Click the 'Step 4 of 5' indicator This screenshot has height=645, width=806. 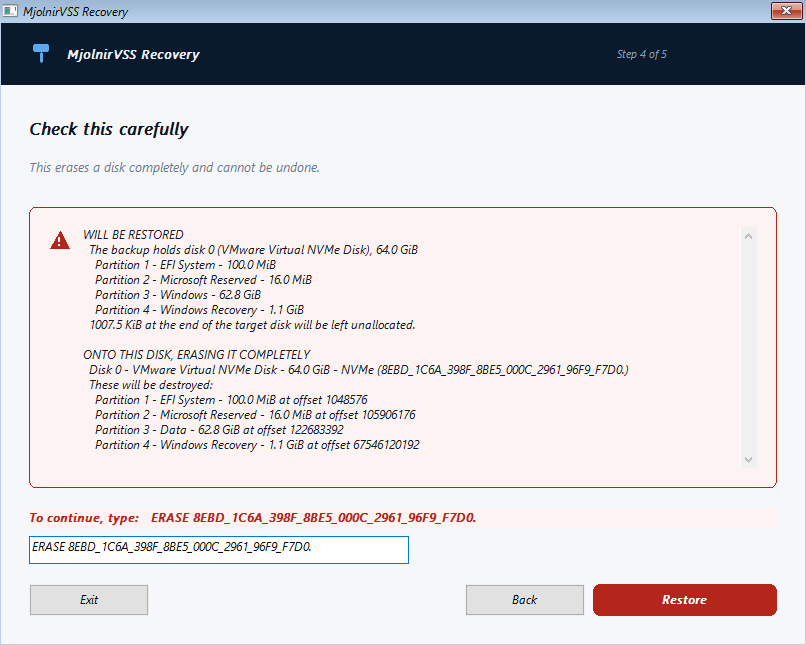click(642, 54)
